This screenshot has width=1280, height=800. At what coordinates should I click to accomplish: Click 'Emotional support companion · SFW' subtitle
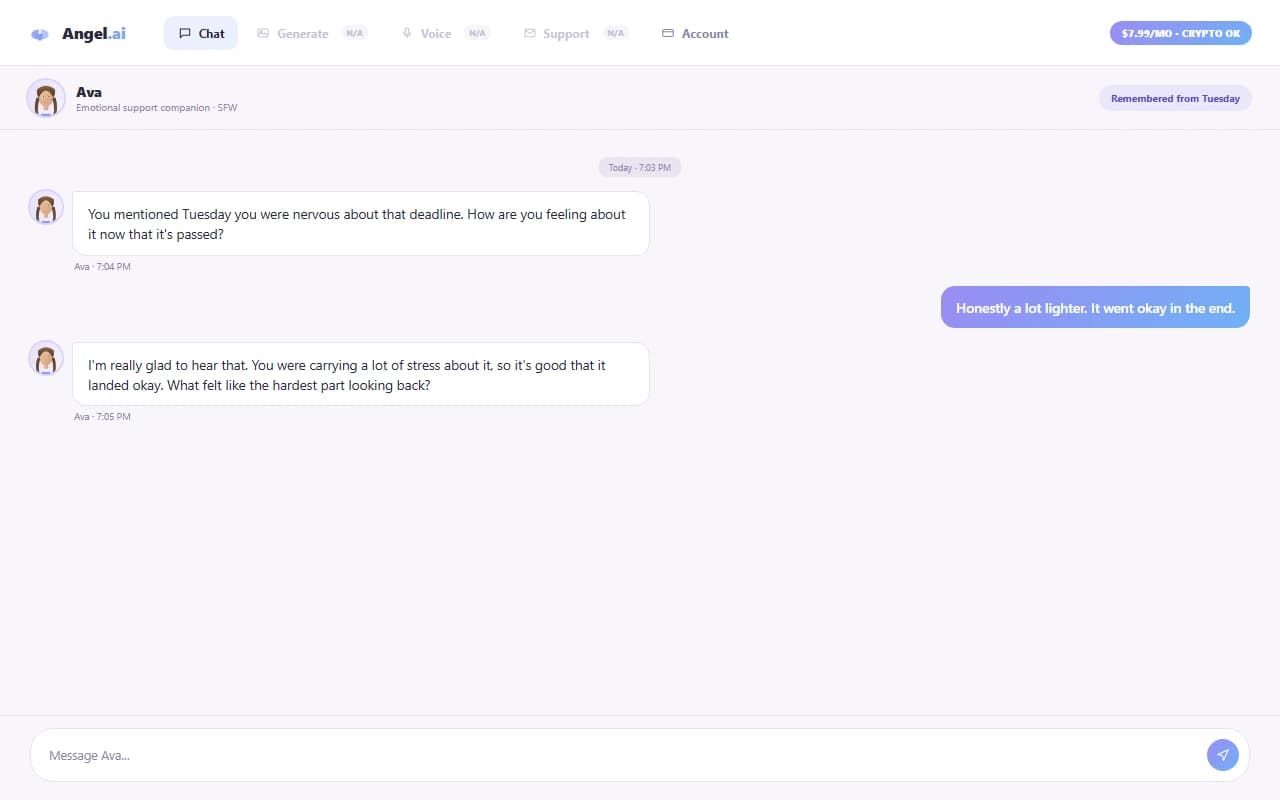coord(157,107)
